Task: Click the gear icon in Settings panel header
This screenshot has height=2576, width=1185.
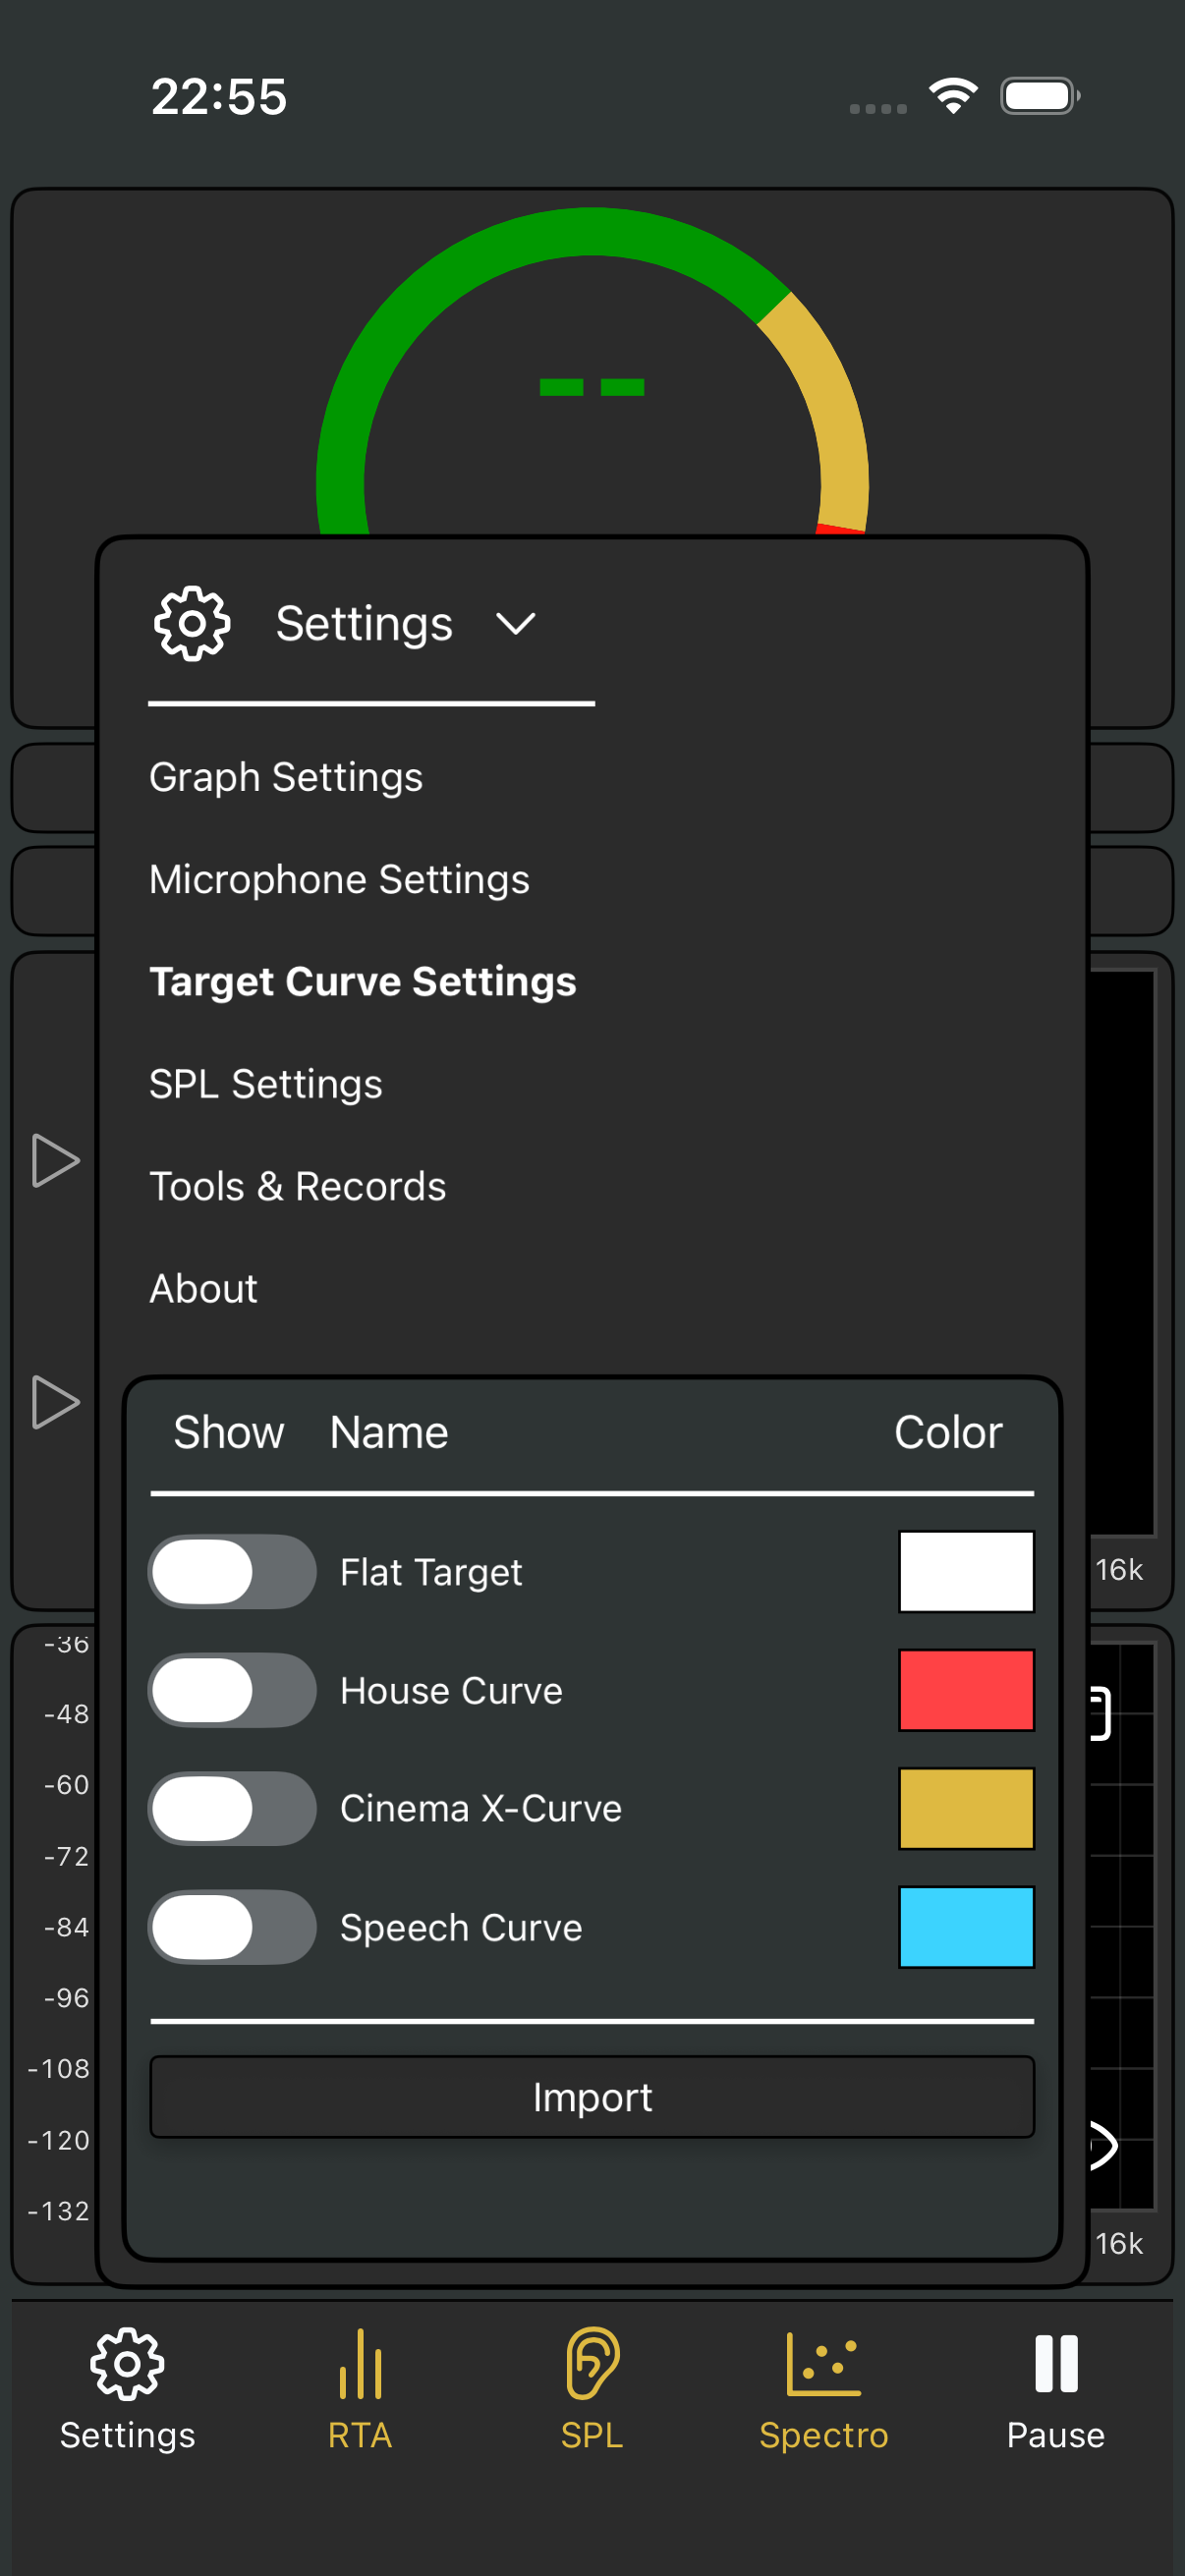Action: click(192, 624)
